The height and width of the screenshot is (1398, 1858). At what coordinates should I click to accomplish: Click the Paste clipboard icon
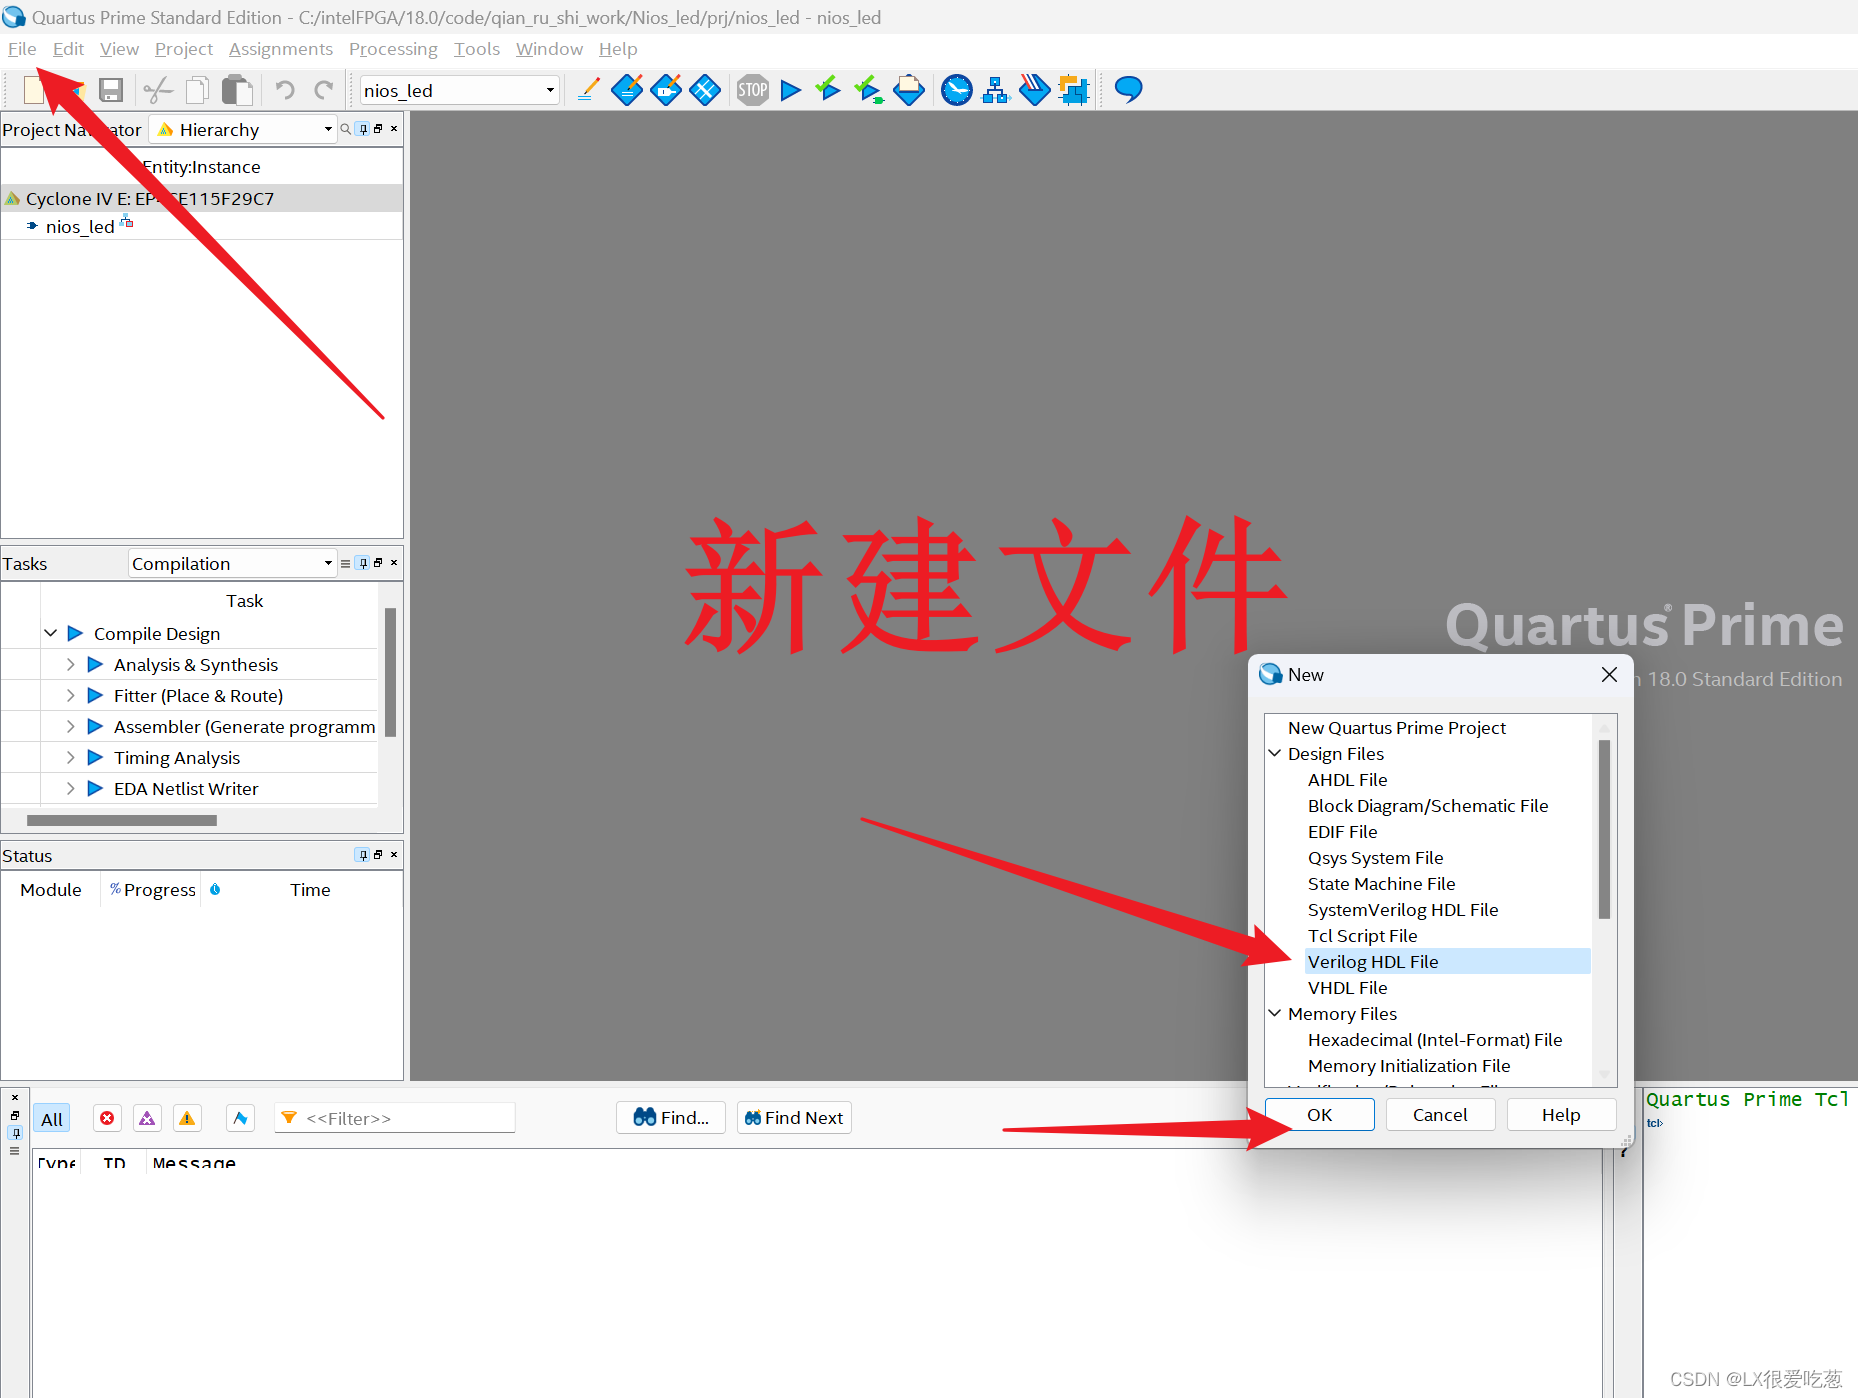tap(237, 90)
